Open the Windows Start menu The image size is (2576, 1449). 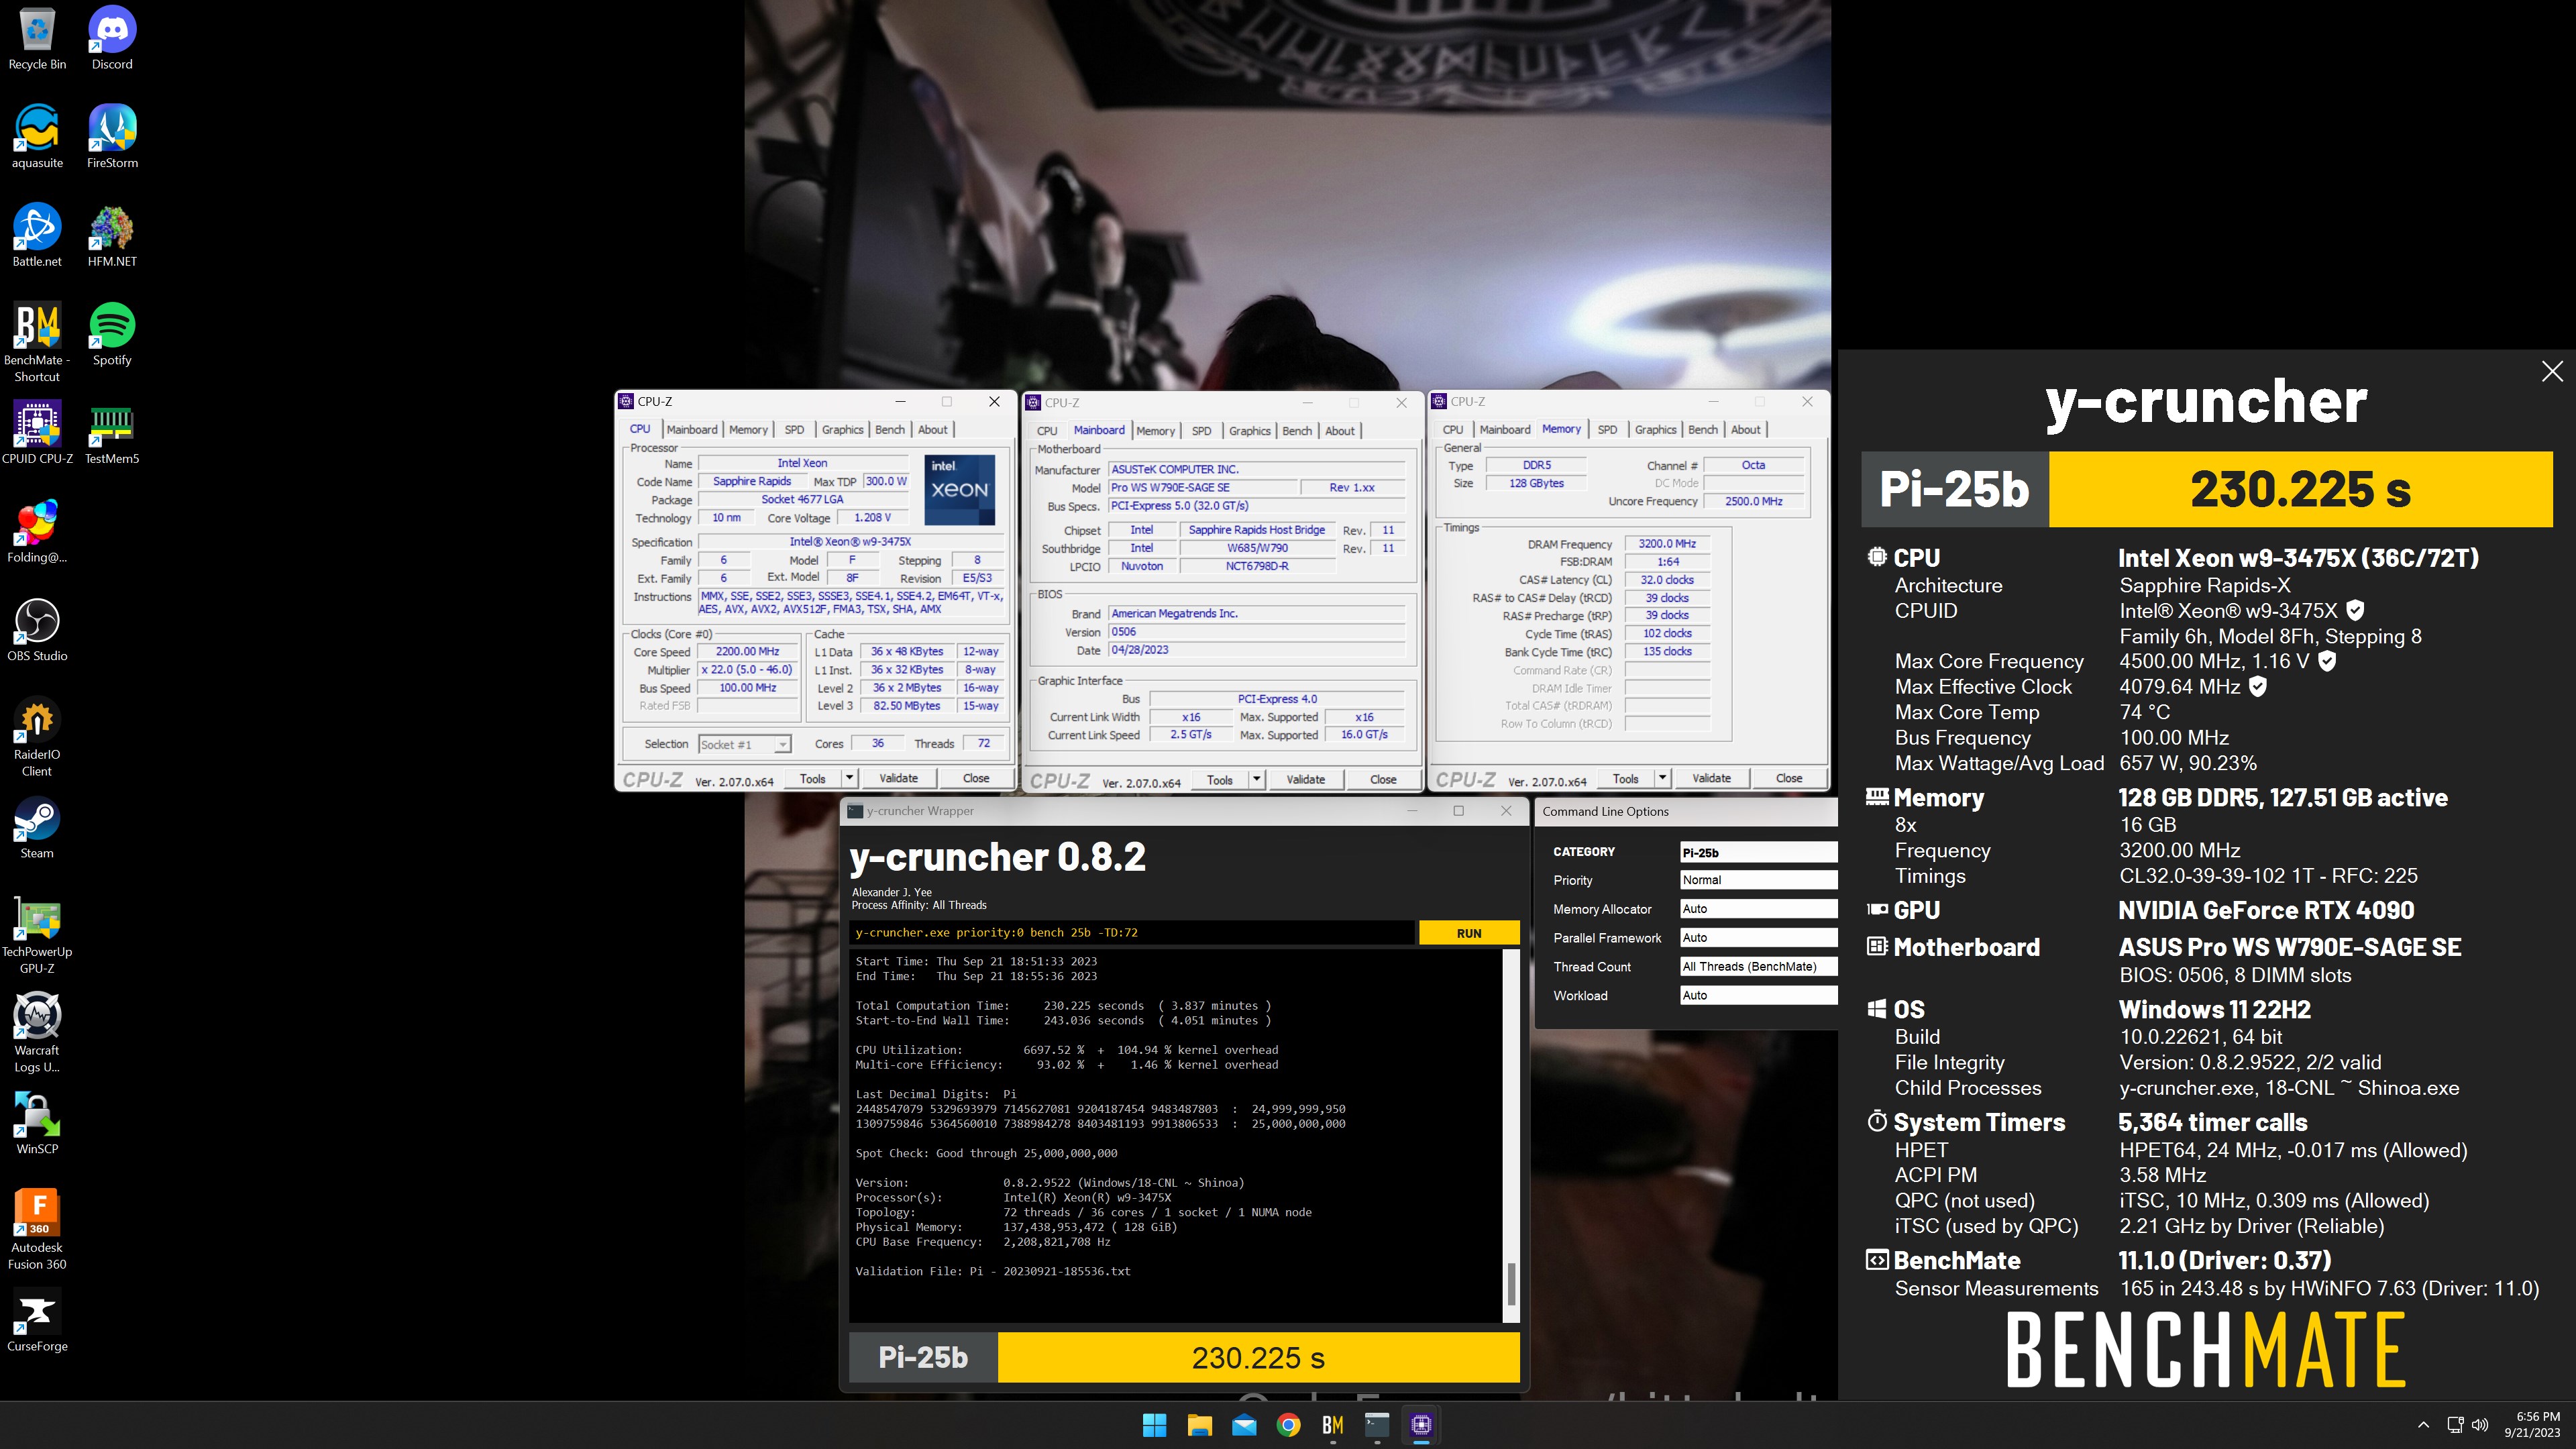(1154, 1424)
